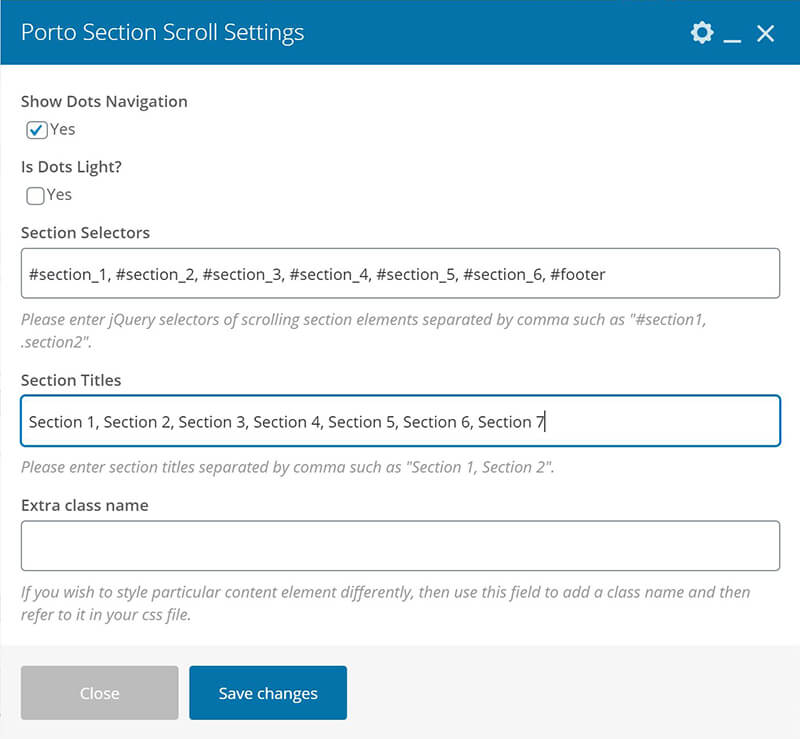Click the Porto Section Scroll Settings title
800x739 pixels.
(162, 33)
